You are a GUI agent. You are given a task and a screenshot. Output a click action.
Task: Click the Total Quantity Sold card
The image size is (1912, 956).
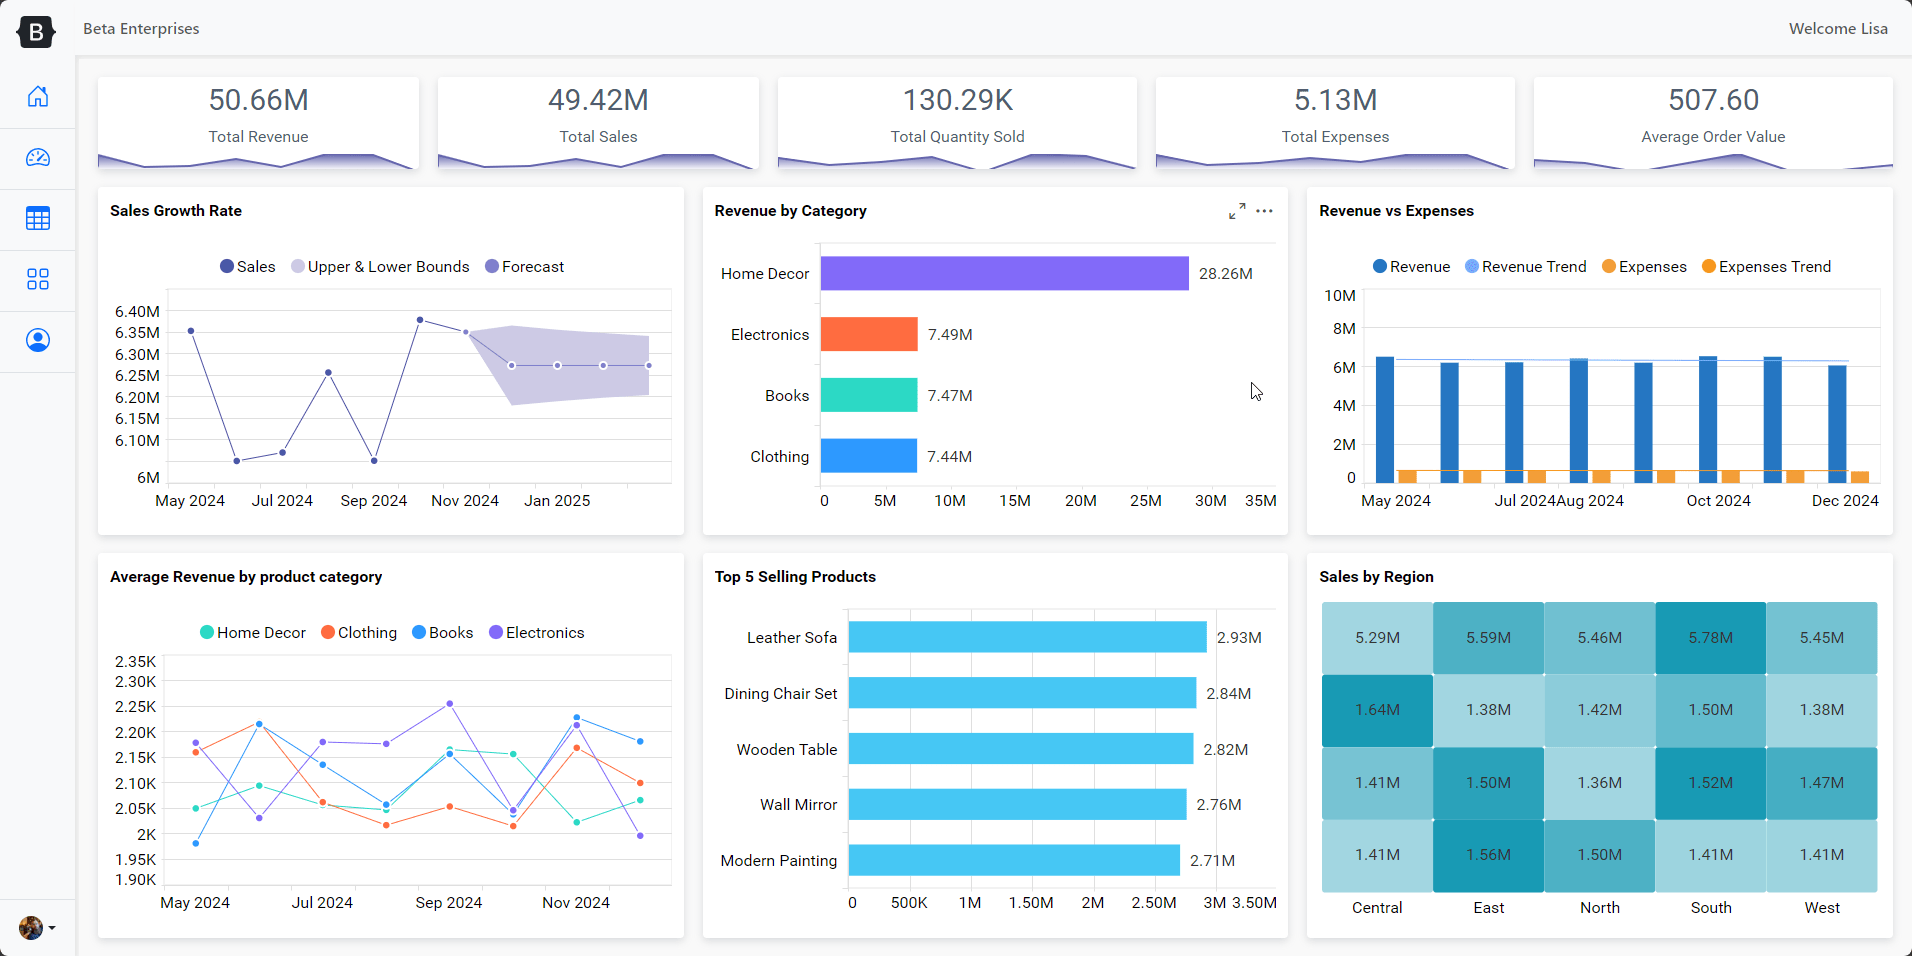pos(957,123)
